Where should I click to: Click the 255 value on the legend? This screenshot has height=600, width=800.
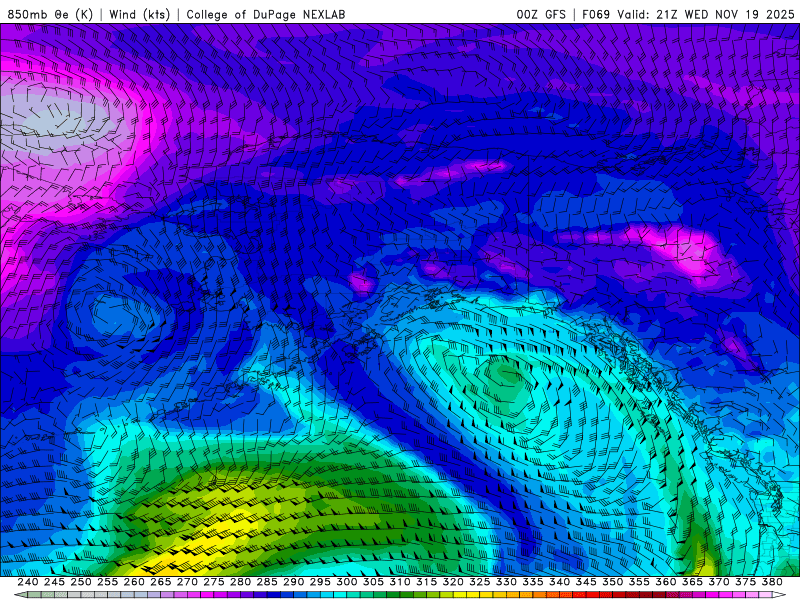click(x=107, y=582)
